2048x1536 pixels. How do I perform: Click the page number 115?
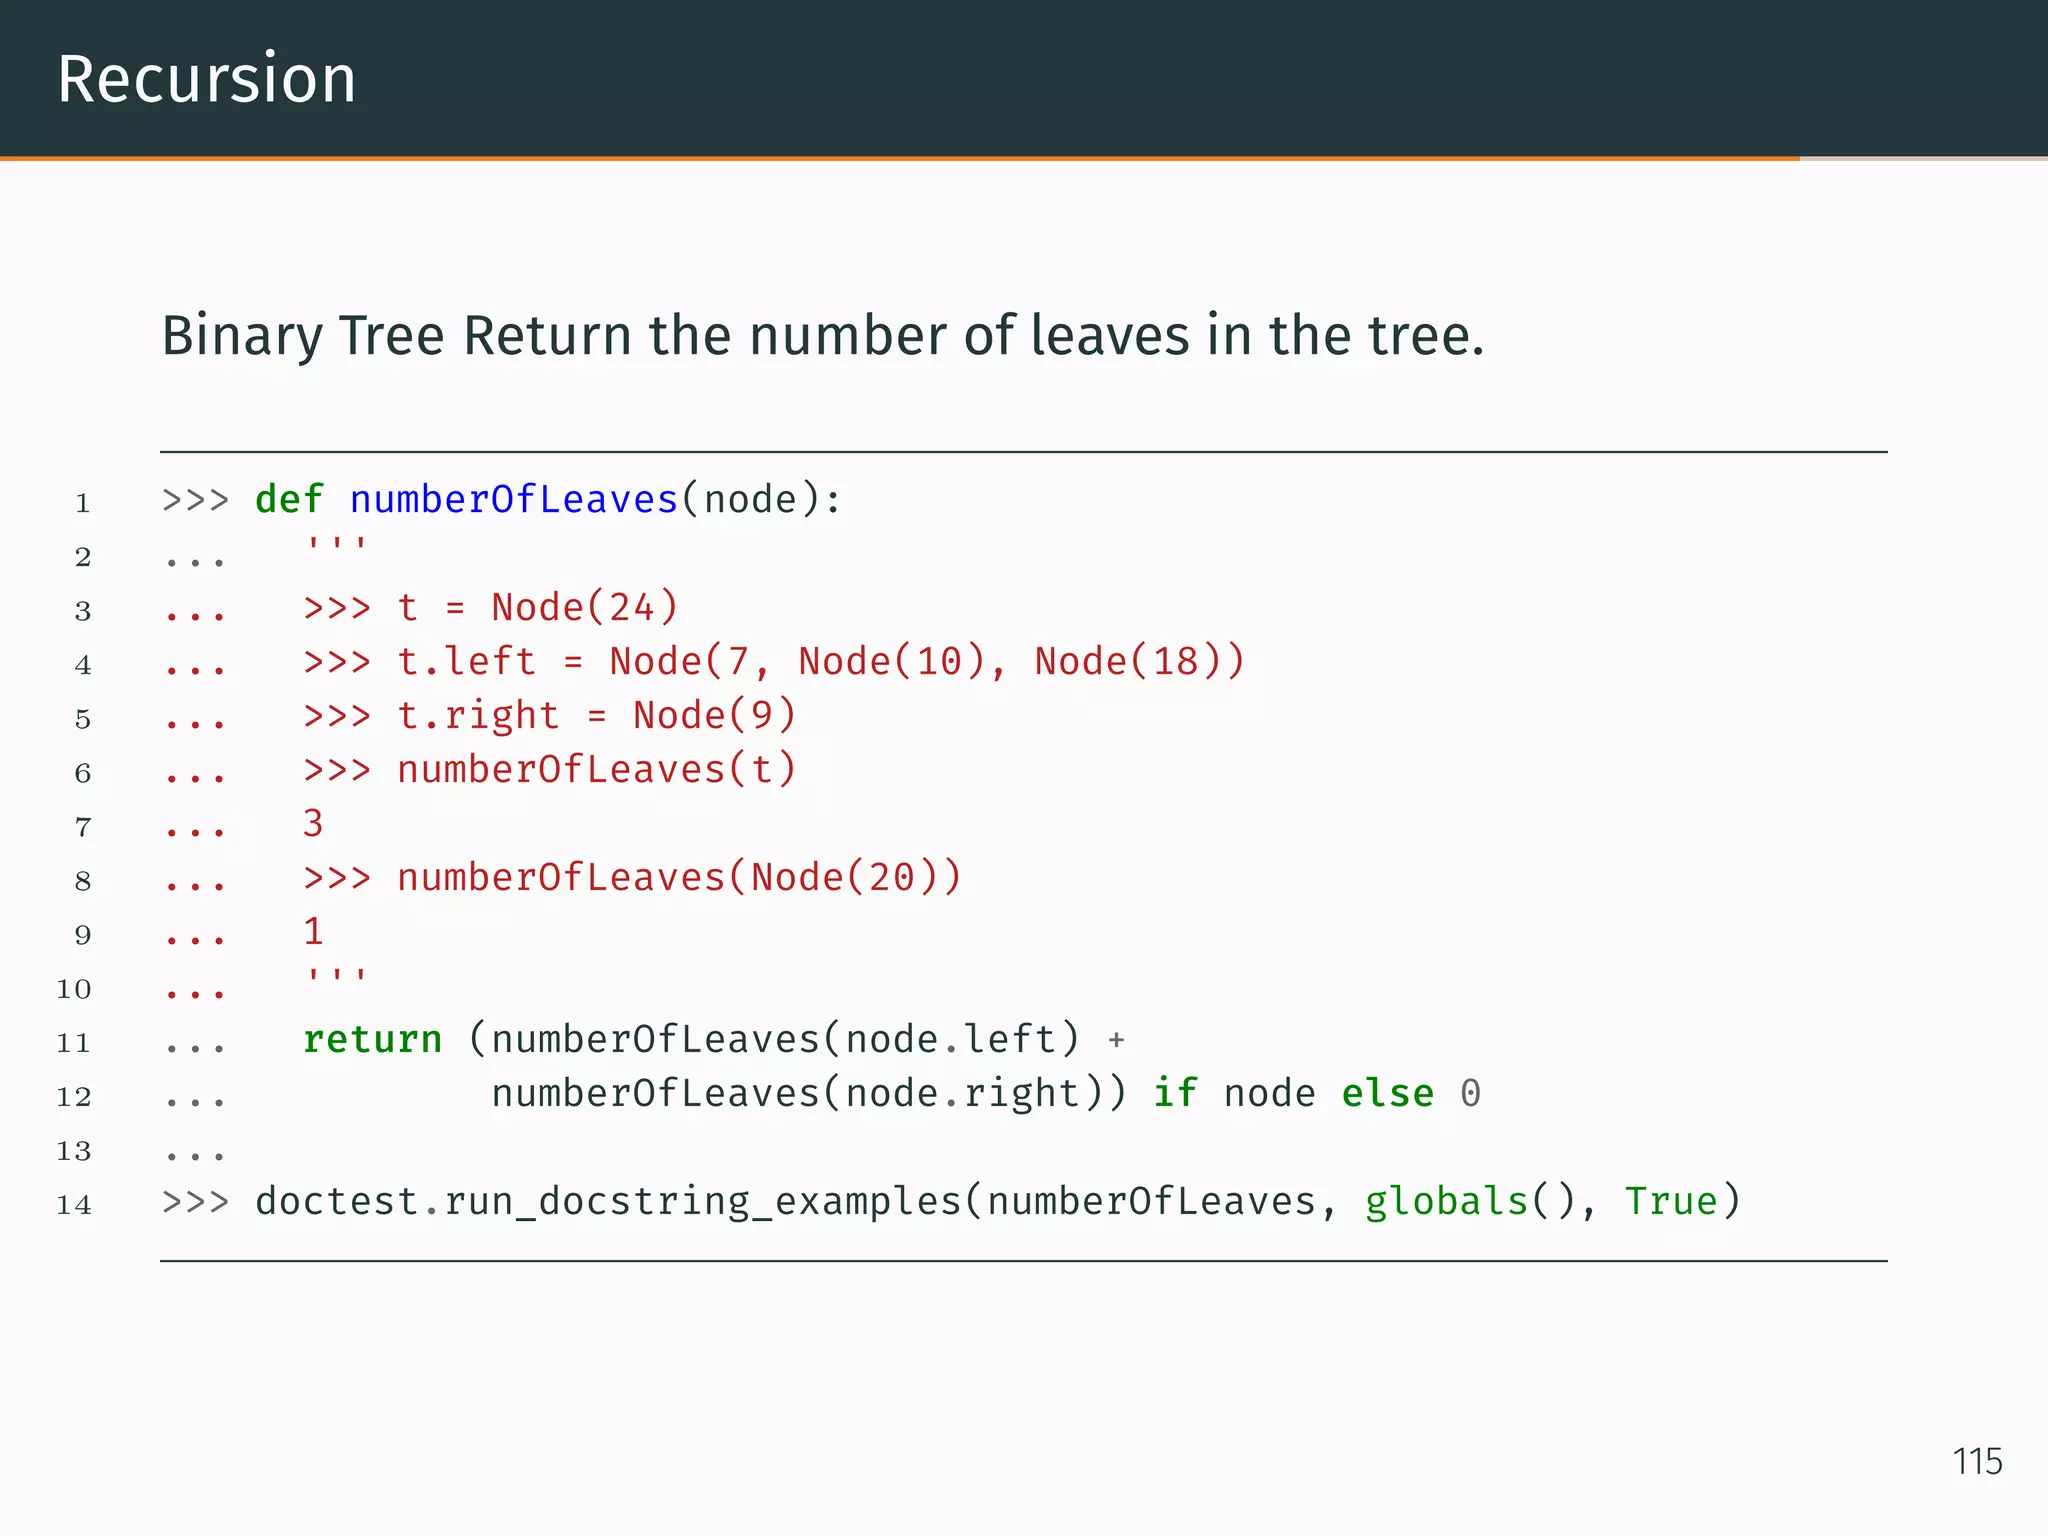[1977, 1461]
